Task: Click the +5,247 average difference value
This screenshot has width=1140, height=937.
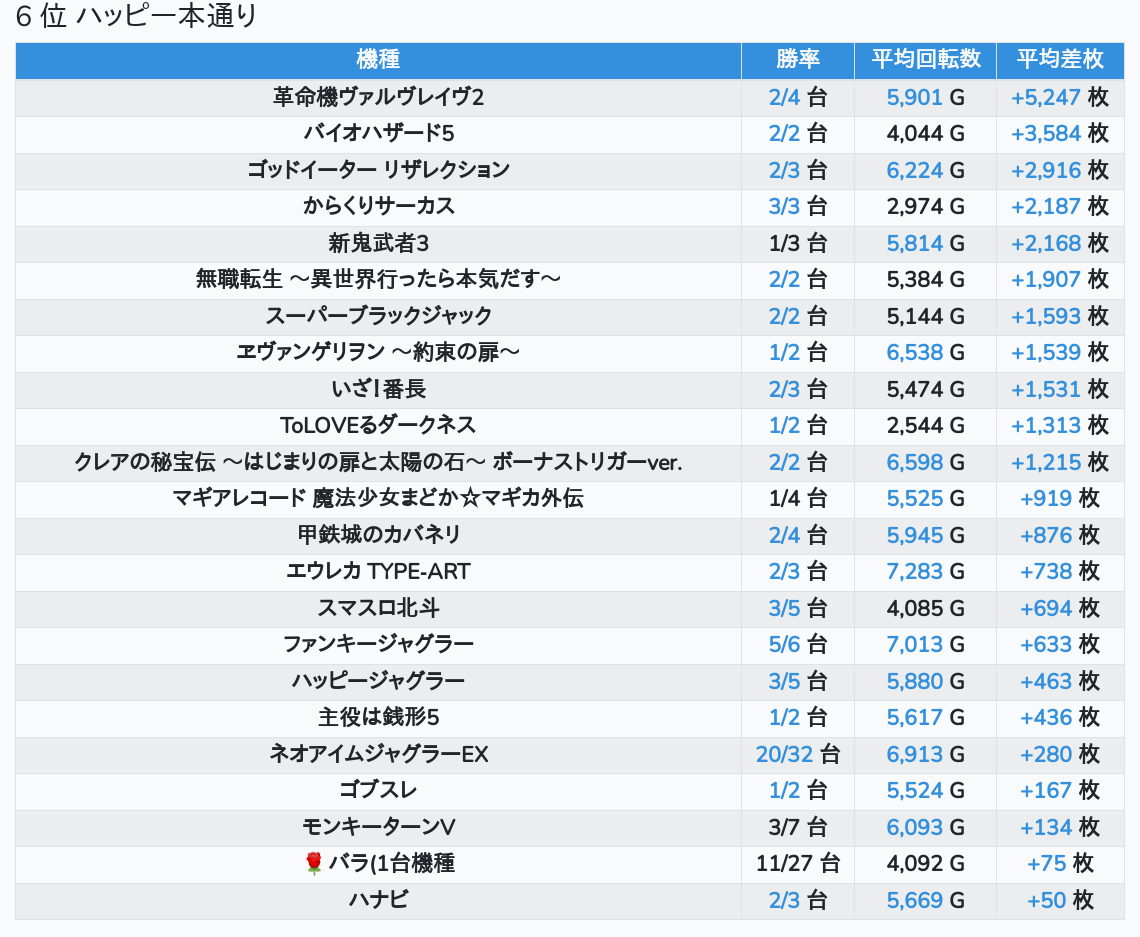Action: 1046,97
